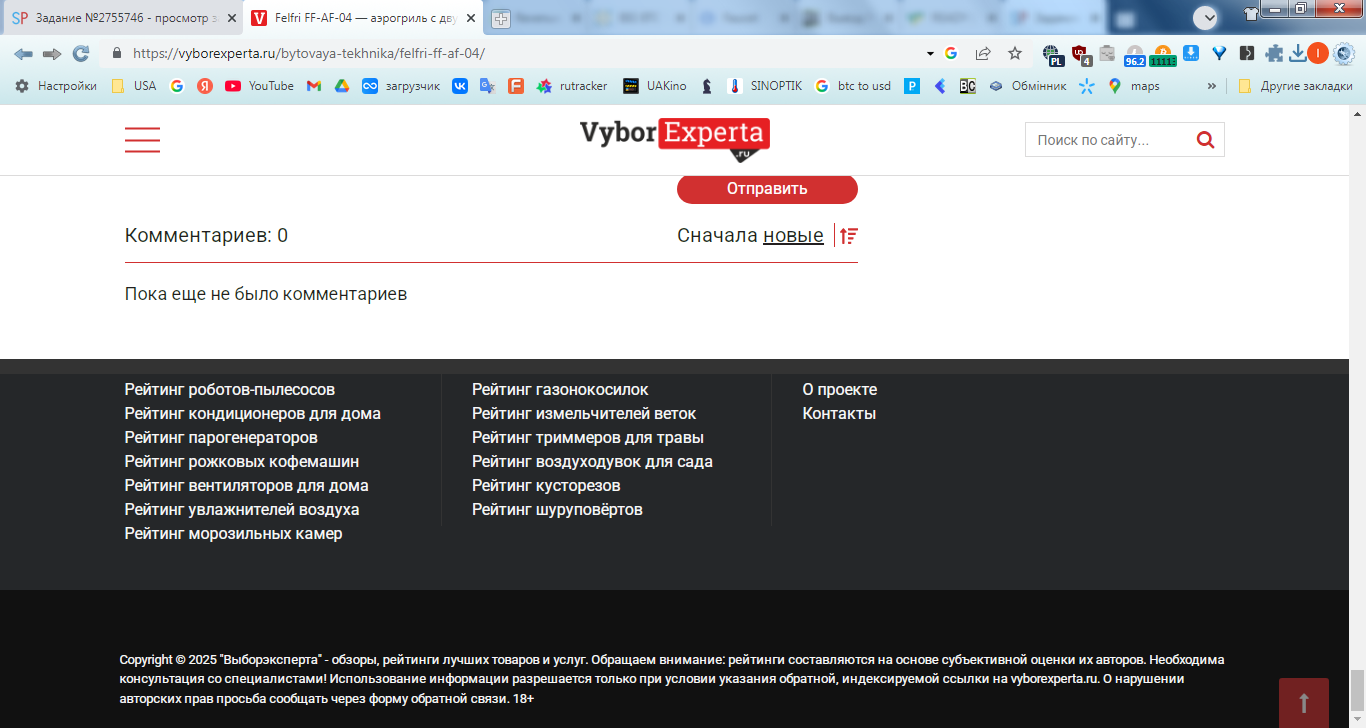Click the blue P bookmark icon
Image resolution: width=1366 pixels, height=728 pixels.
912,86
